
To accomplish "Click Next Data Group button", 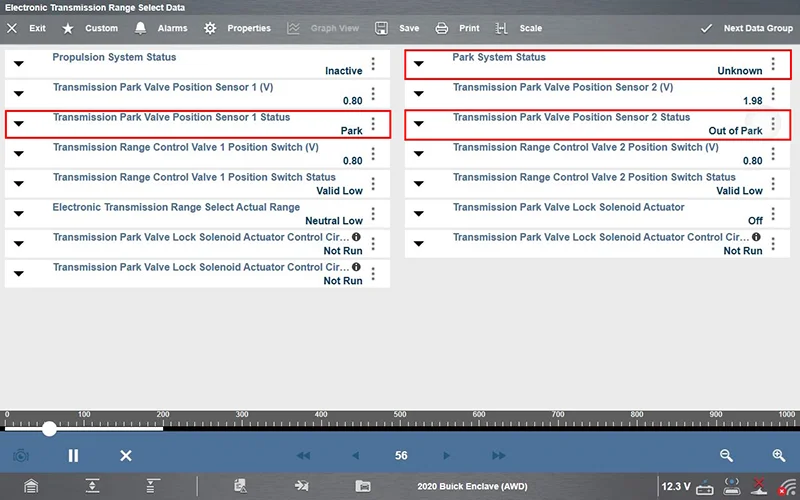I will tap(746, 28).
